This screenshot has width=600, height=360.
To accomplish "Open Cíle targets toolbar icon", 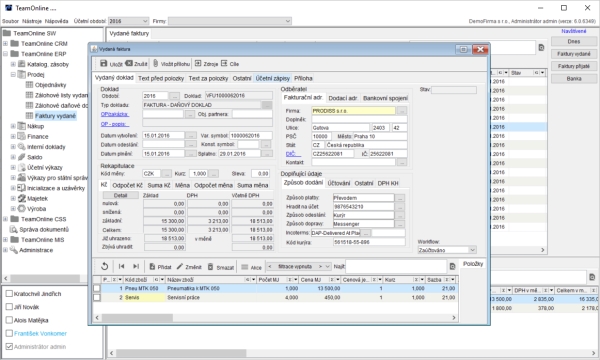I will coord(224,63).
